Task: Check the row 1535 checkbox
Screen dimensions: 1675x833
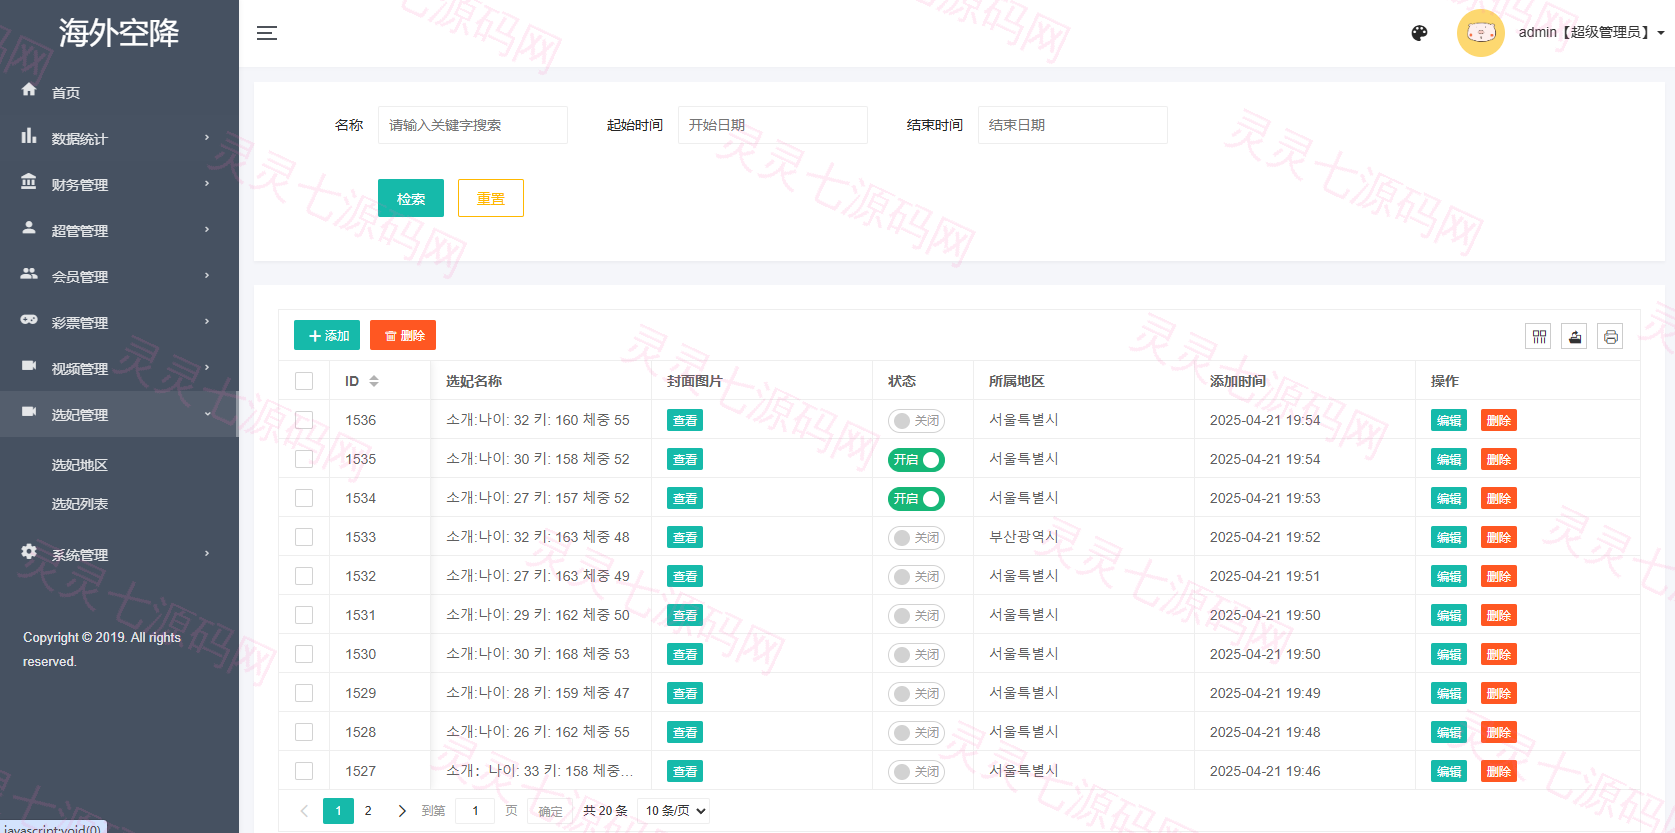Action: [x=304, y=459]
